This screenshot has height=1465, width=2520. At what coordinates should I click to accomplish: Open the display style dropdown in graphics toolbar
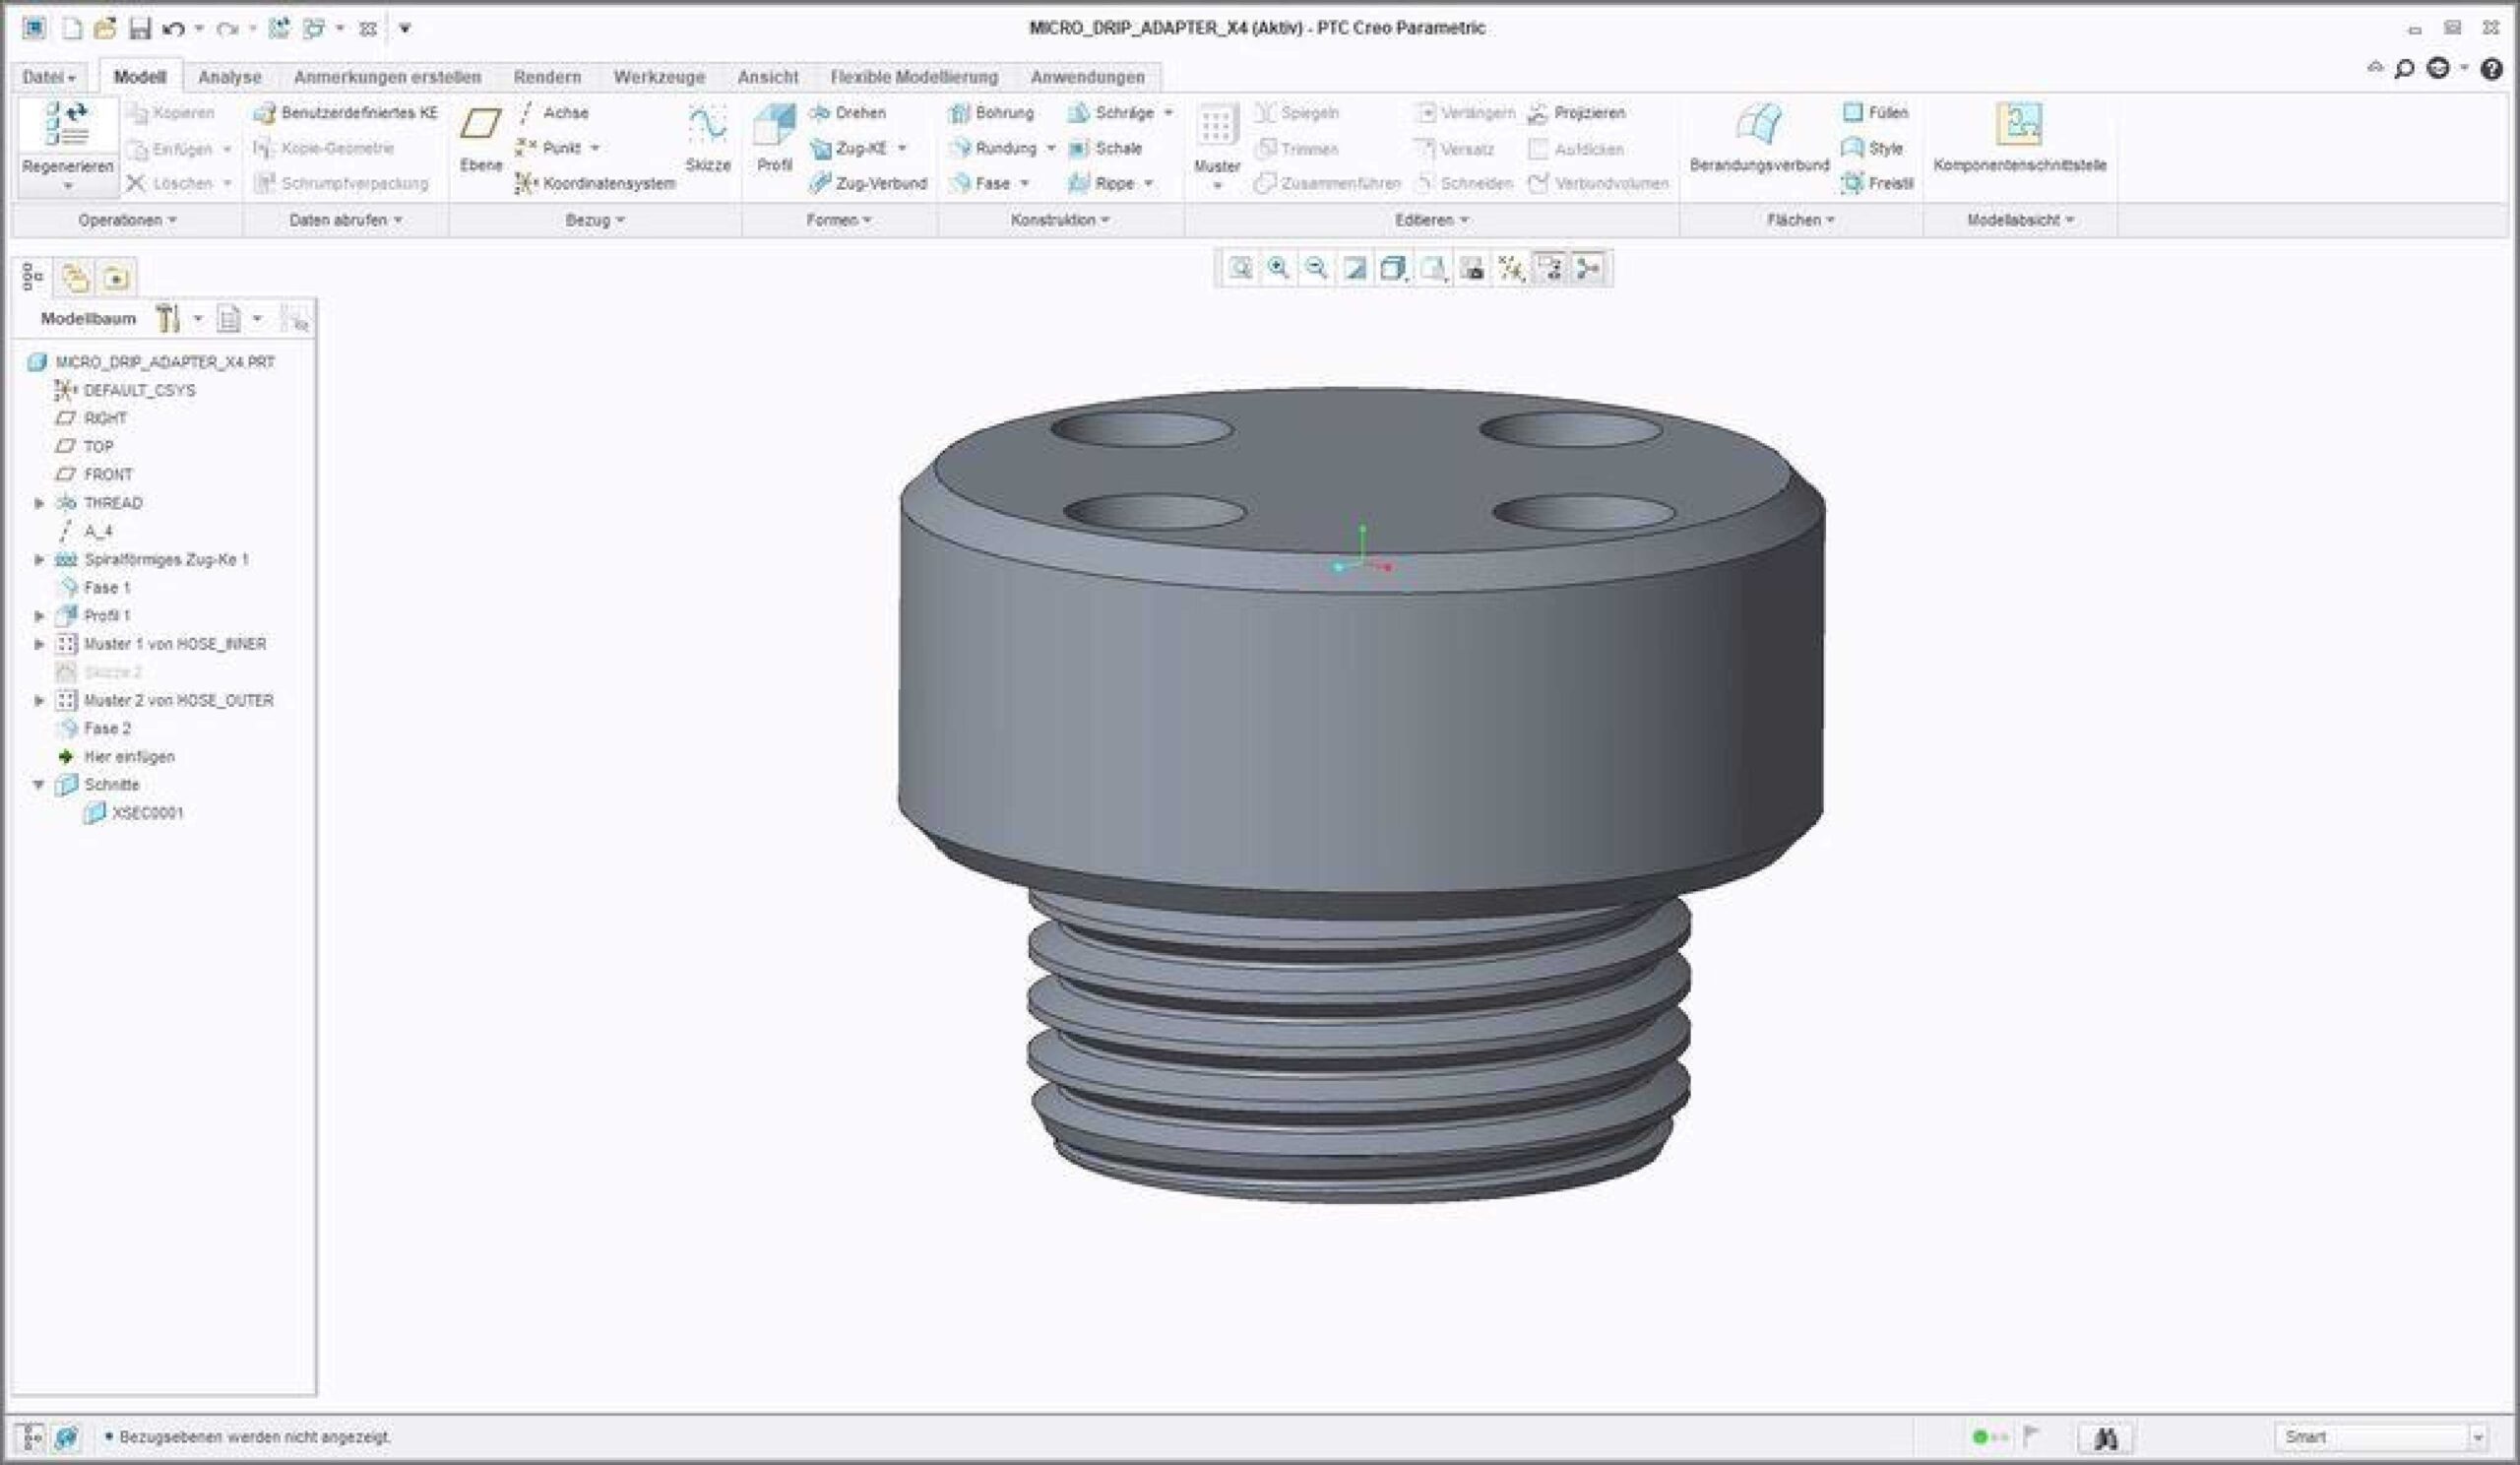1394,268
